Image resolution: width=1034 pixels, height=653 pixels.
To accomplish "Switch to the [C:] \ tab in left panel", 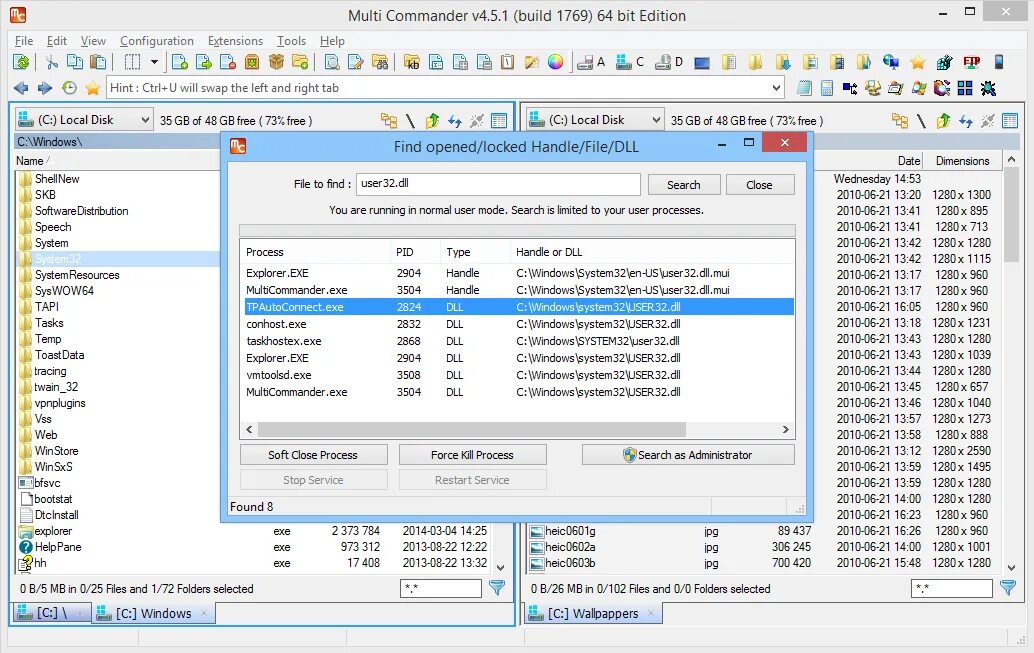I will pos(50,613).
